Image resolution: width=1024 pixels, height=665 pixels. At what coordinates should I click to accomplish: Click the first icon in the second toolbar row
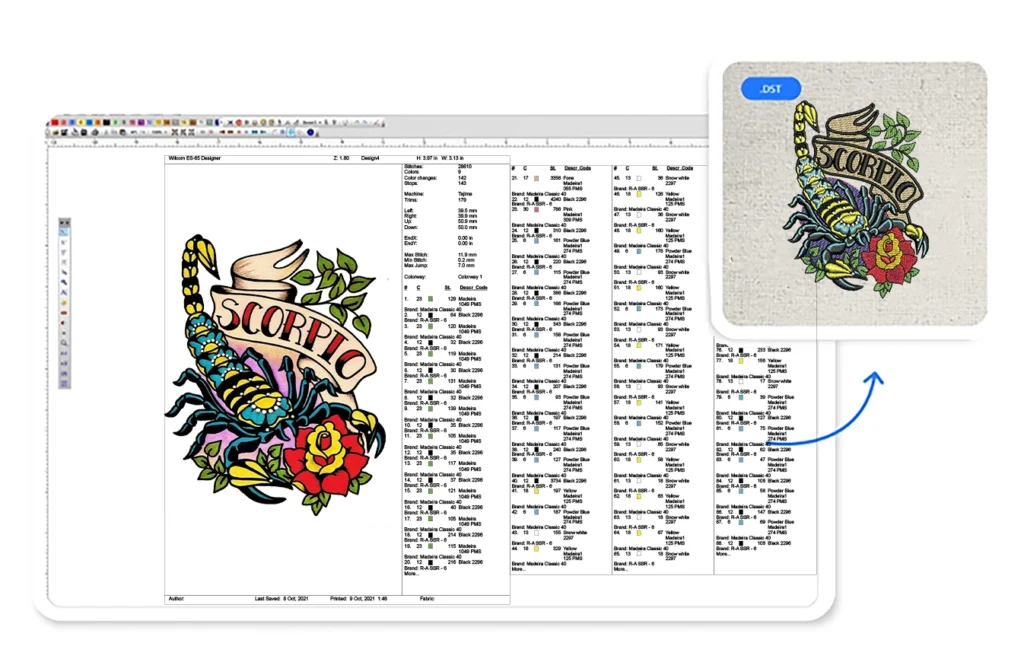pos(47,132)
